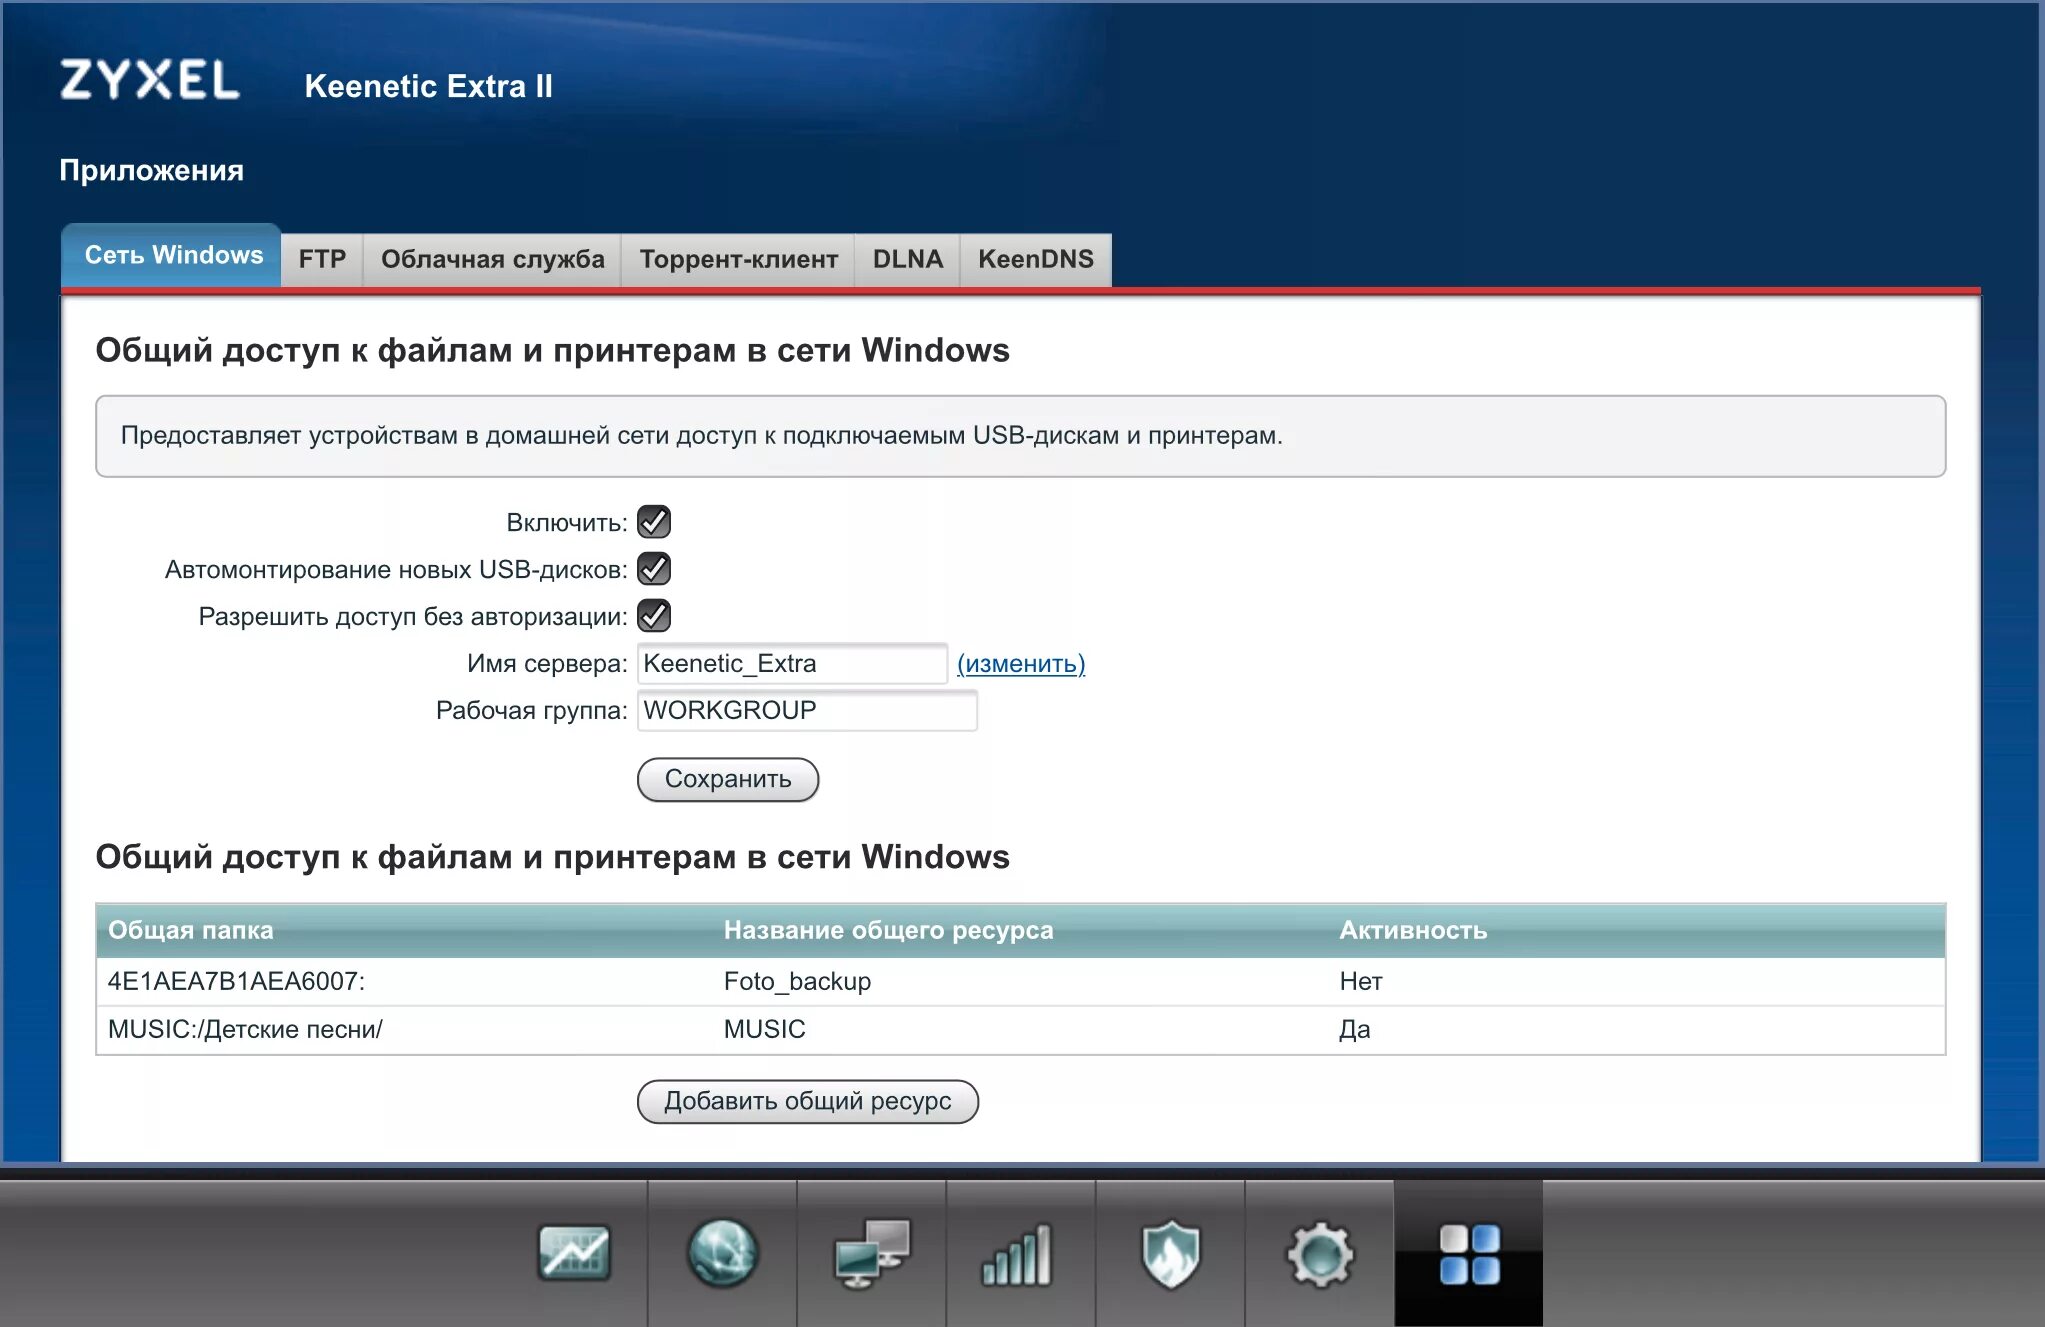This screenshot has height=1327, width=2045.
Task: Click the Да activity cell
Action: point(1354,1030)
